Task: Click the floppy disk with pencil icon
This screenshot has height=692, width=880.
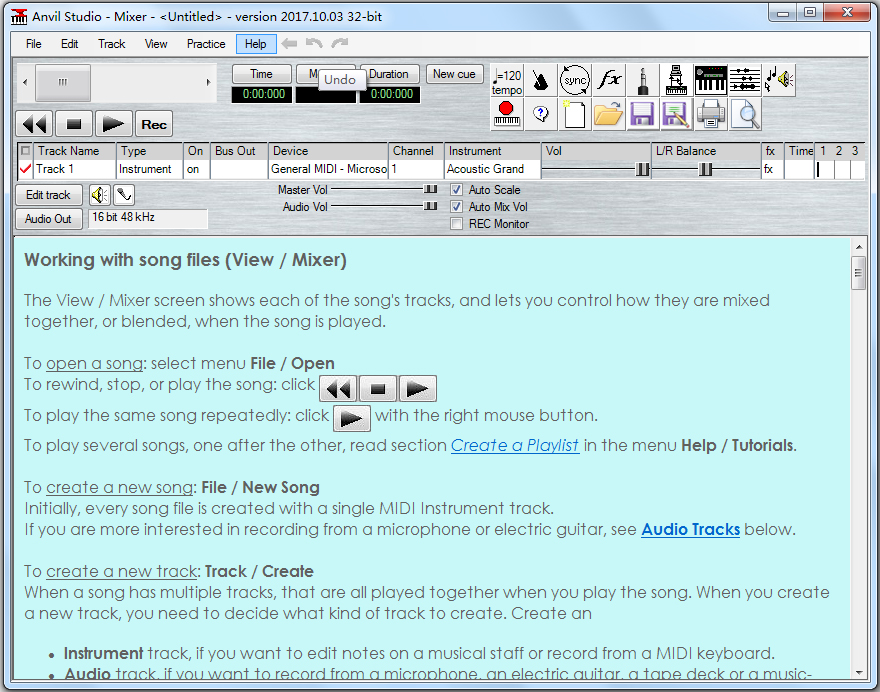Action: [x=676, y=114]
